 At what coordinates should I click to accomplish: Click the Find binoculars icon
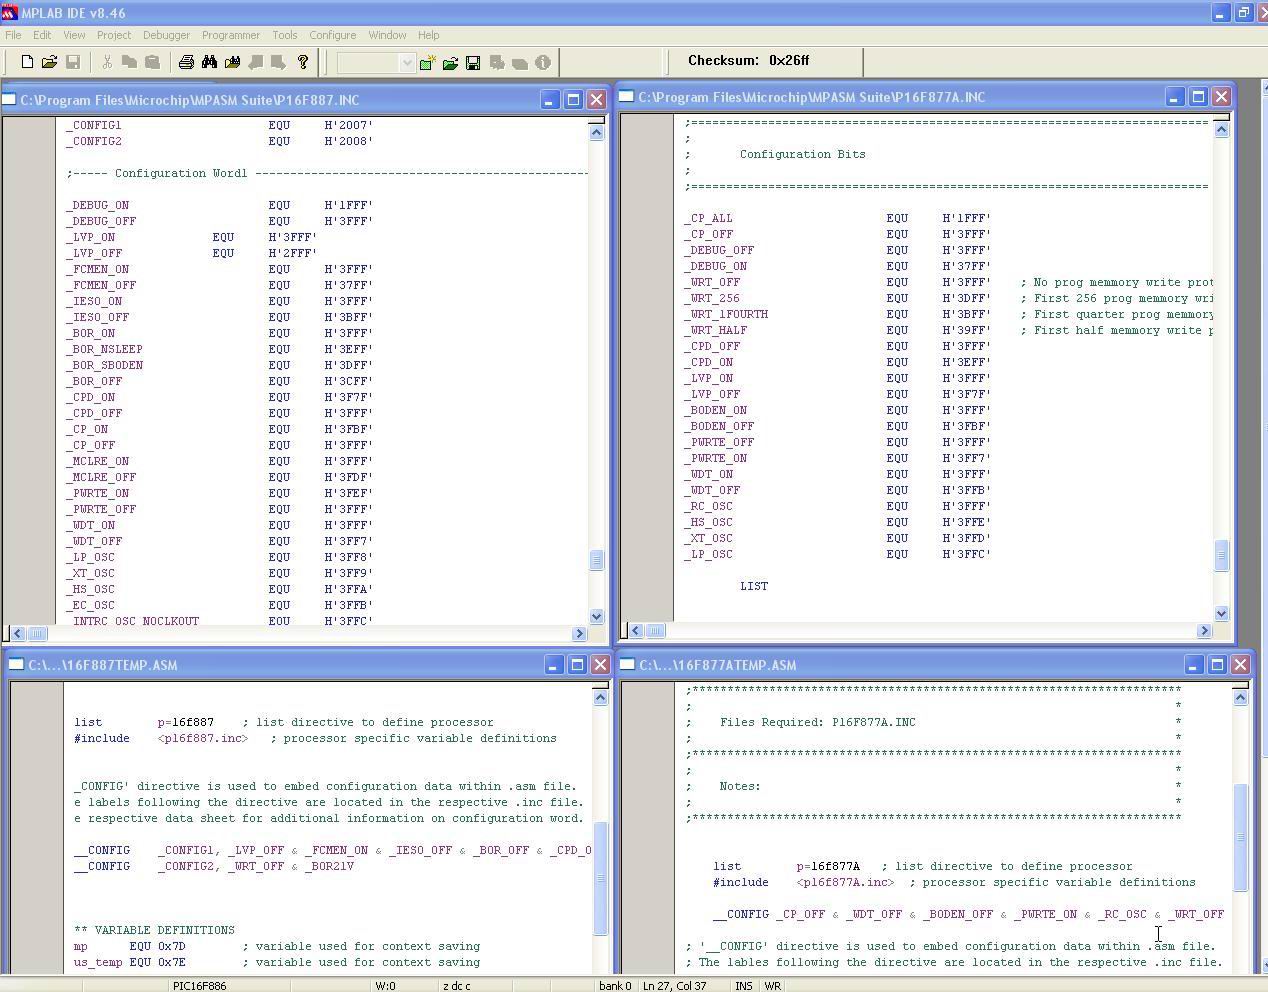pos(209,62)
